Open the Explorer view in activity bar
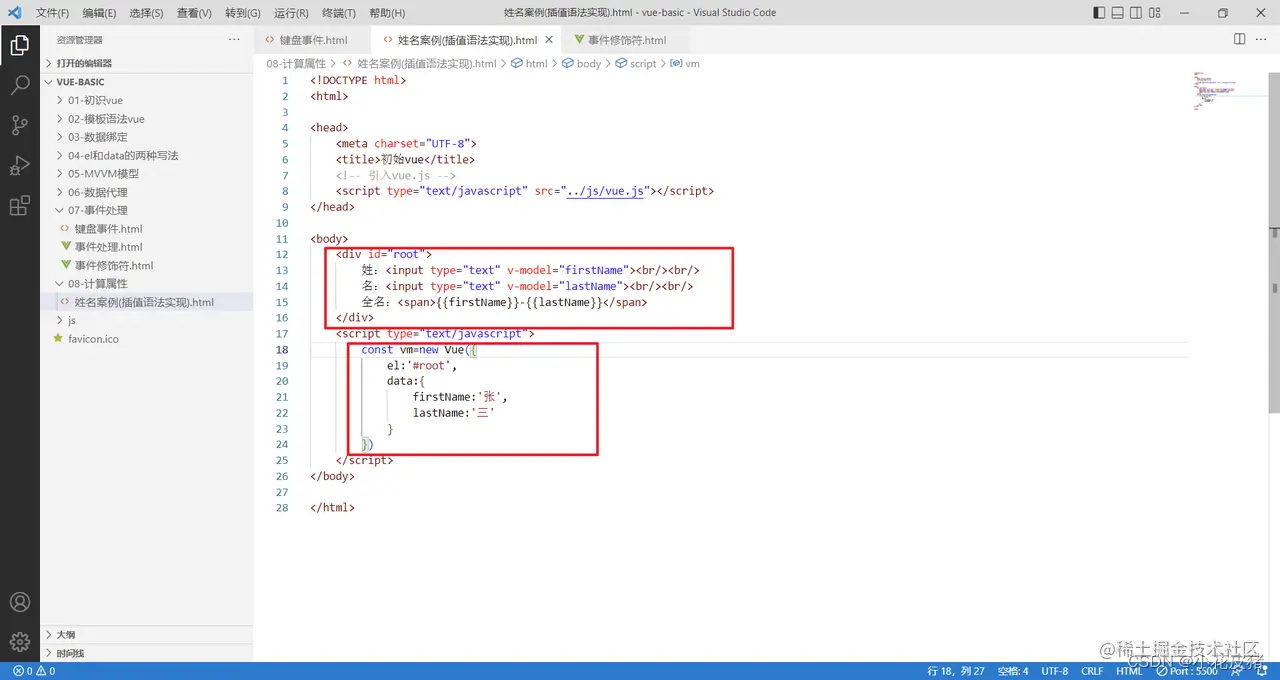 (19, 44)
